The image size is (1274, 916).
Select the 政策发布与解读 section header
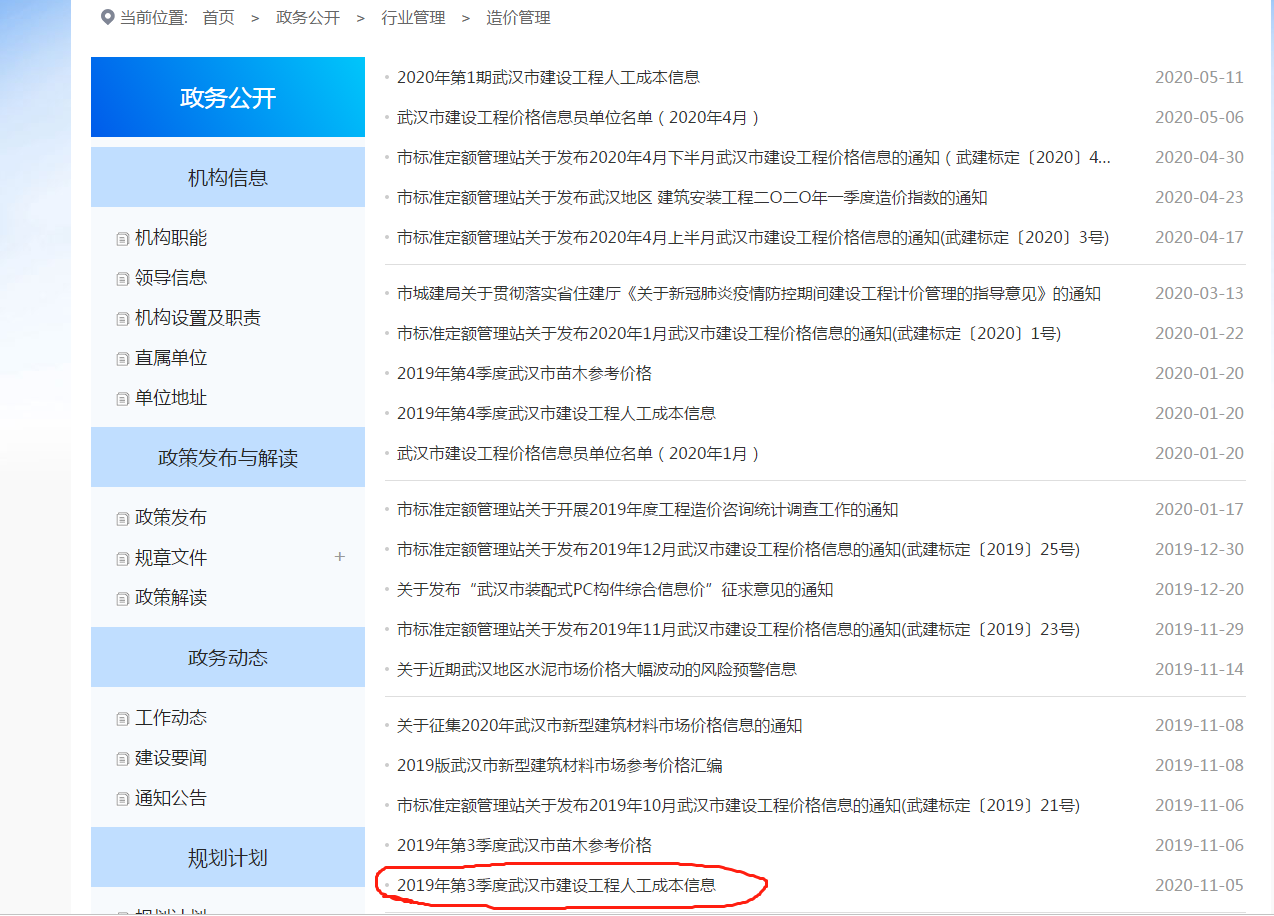[x=228, y=457]
